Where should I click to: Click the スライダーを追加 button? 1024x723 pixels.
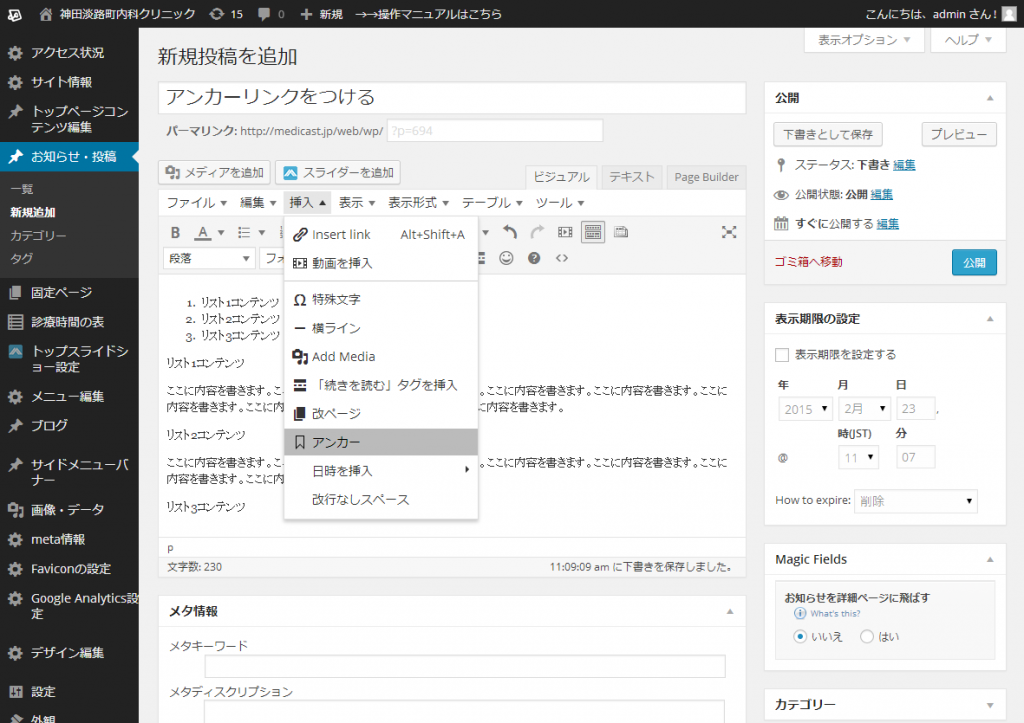(x=338, y=172)
